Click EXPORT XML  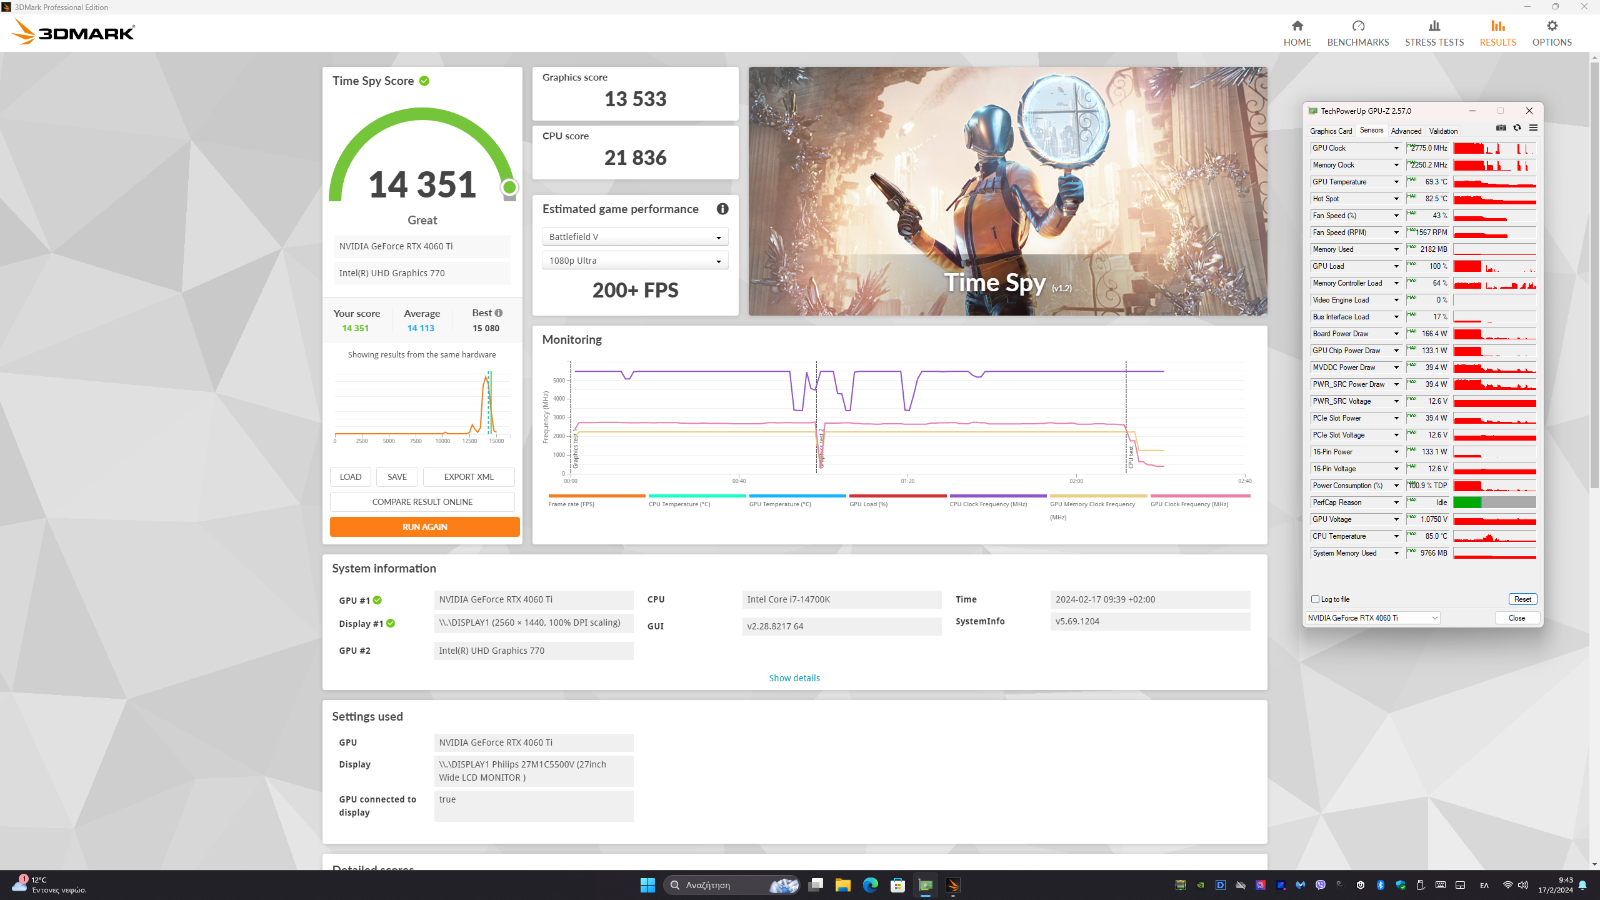[x=469, y=477]
